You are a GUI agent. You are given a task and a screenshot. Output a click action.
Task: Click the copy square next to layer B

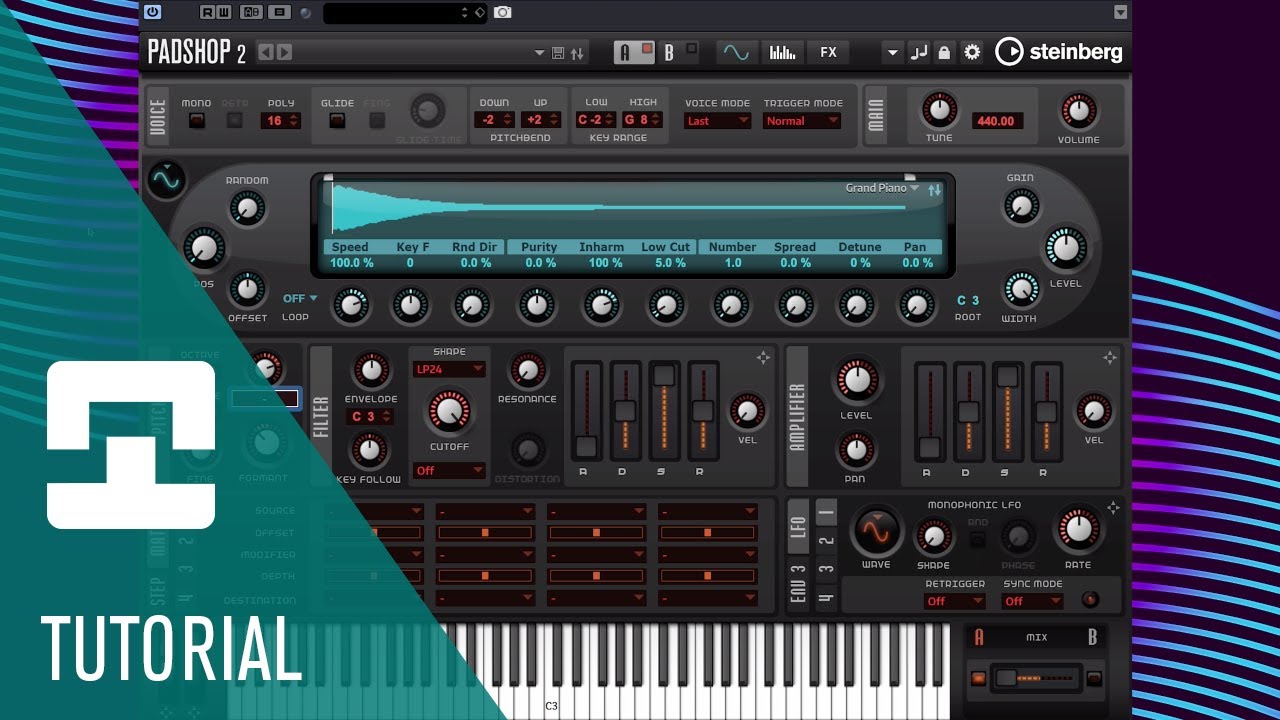point(691,48)
